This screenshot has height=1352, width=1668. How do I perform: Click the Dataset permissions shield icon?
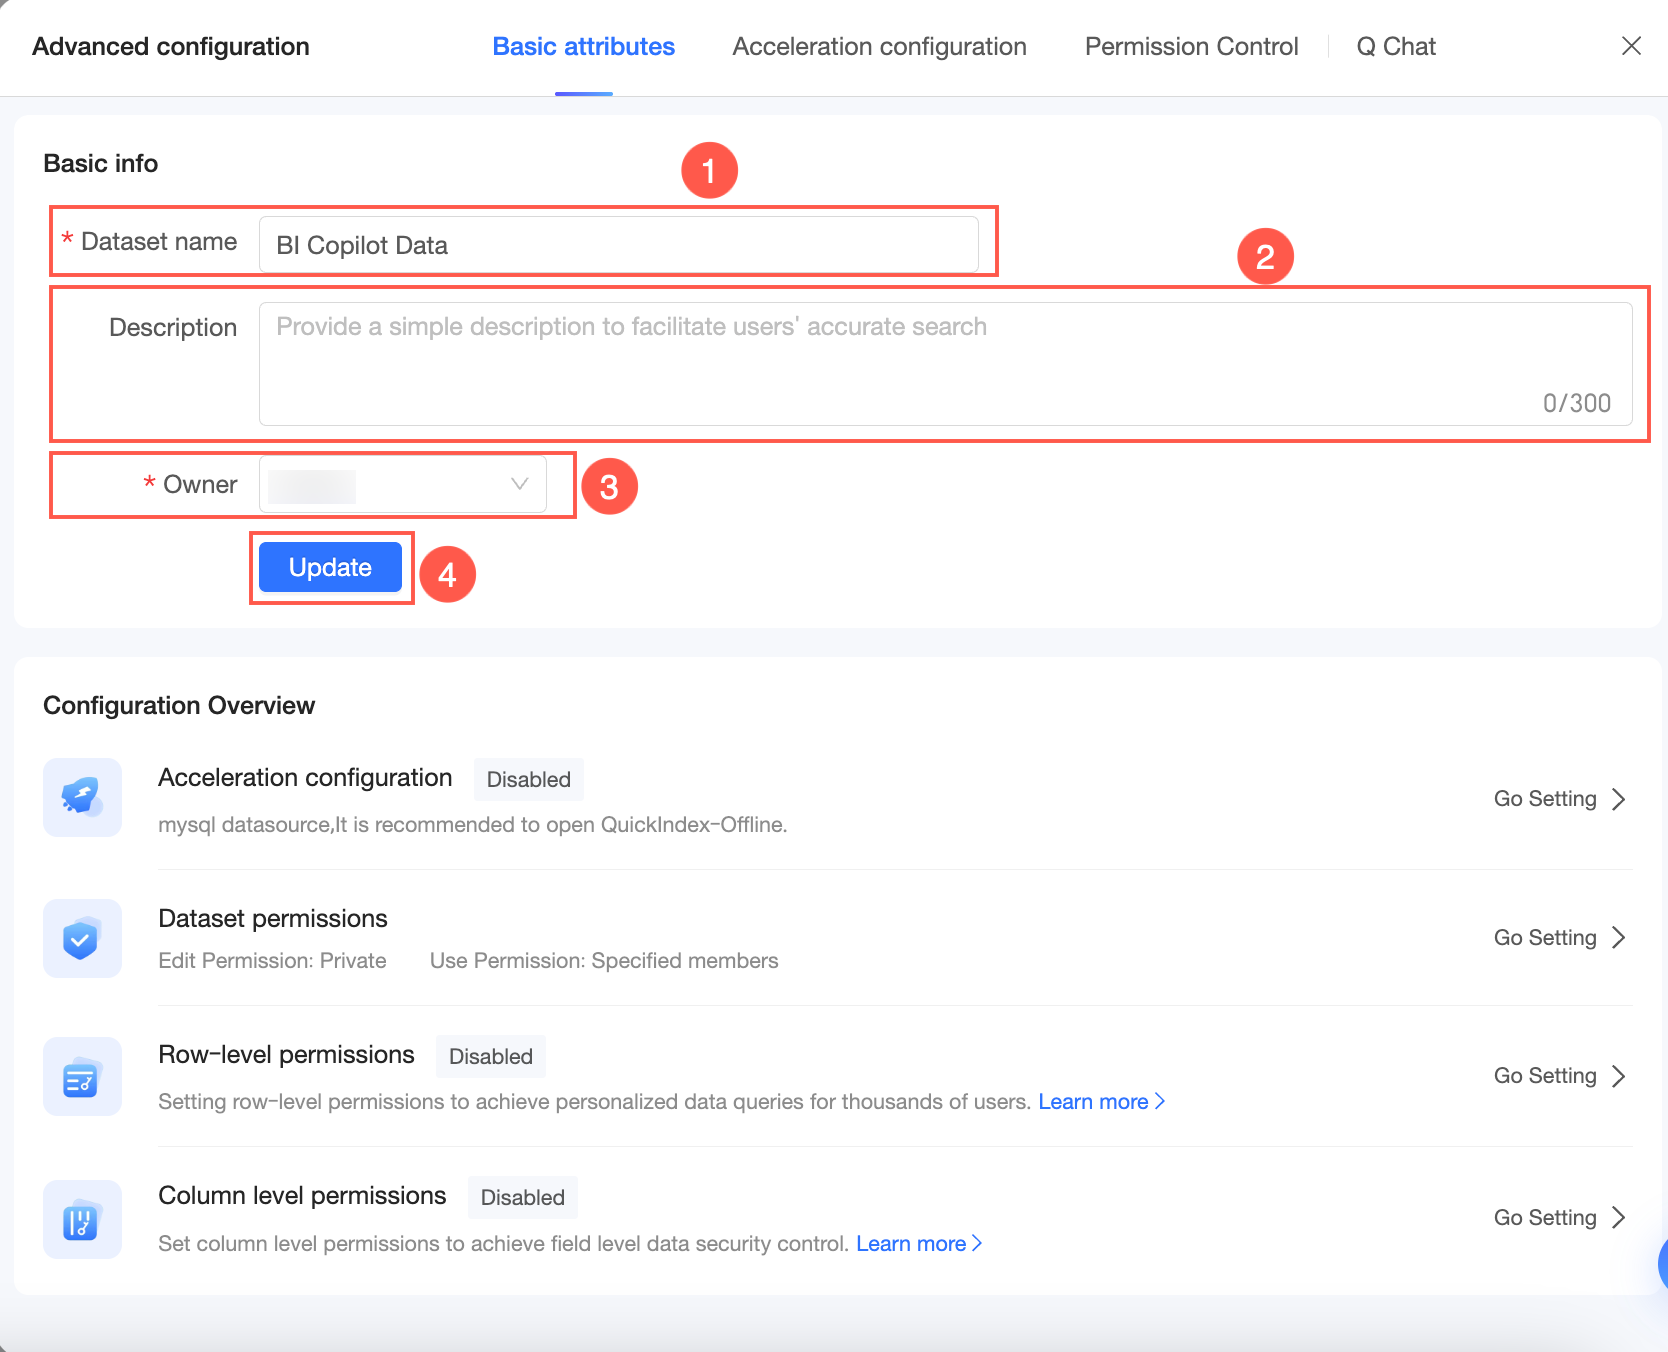click(x=82, y=938)
